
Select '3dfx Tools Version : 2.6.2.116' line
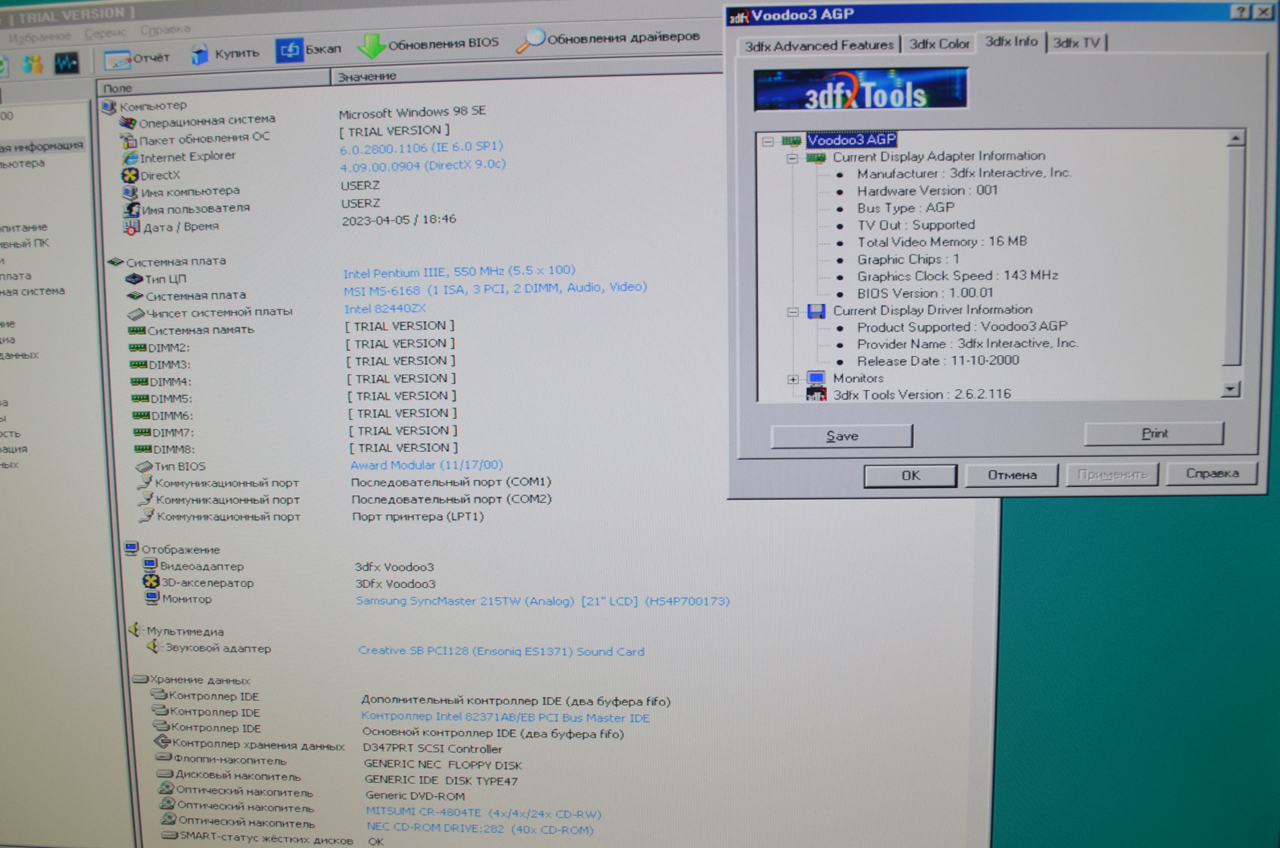tap(921, 394)
